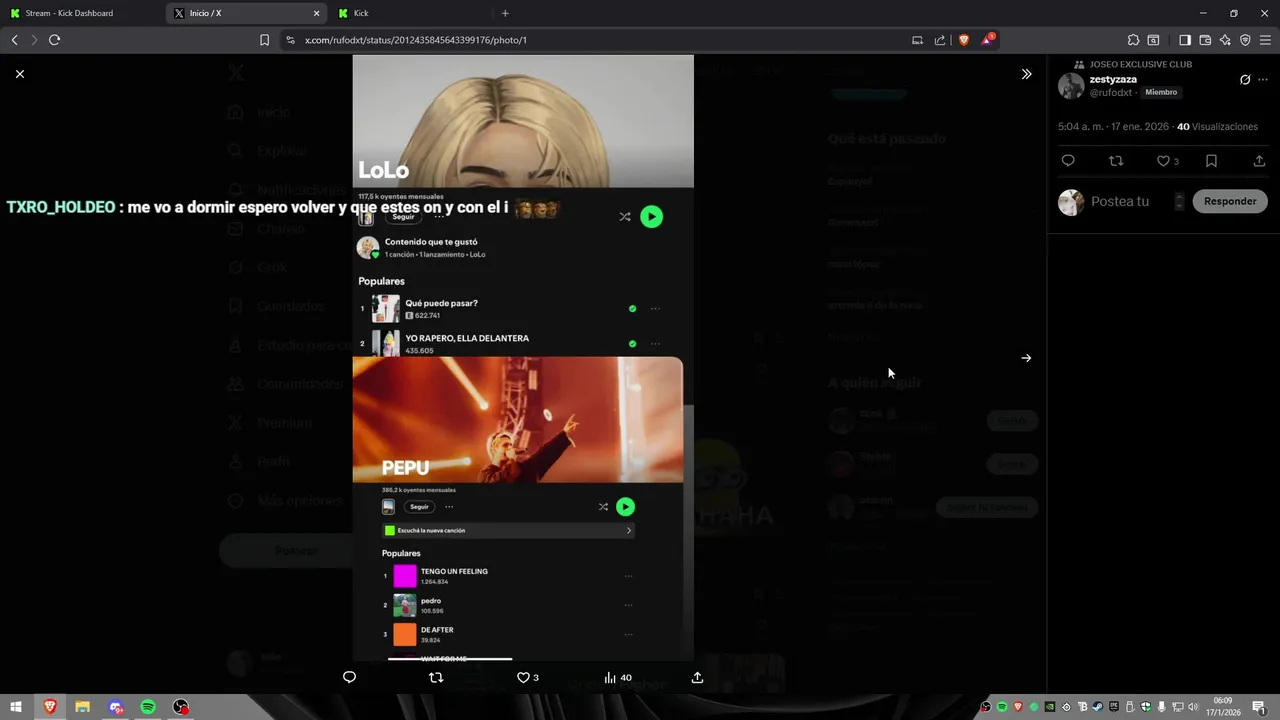This screenshot has height=720, width=1280.
Task: Click the Steam icon in system tray
Action: 1097,707
